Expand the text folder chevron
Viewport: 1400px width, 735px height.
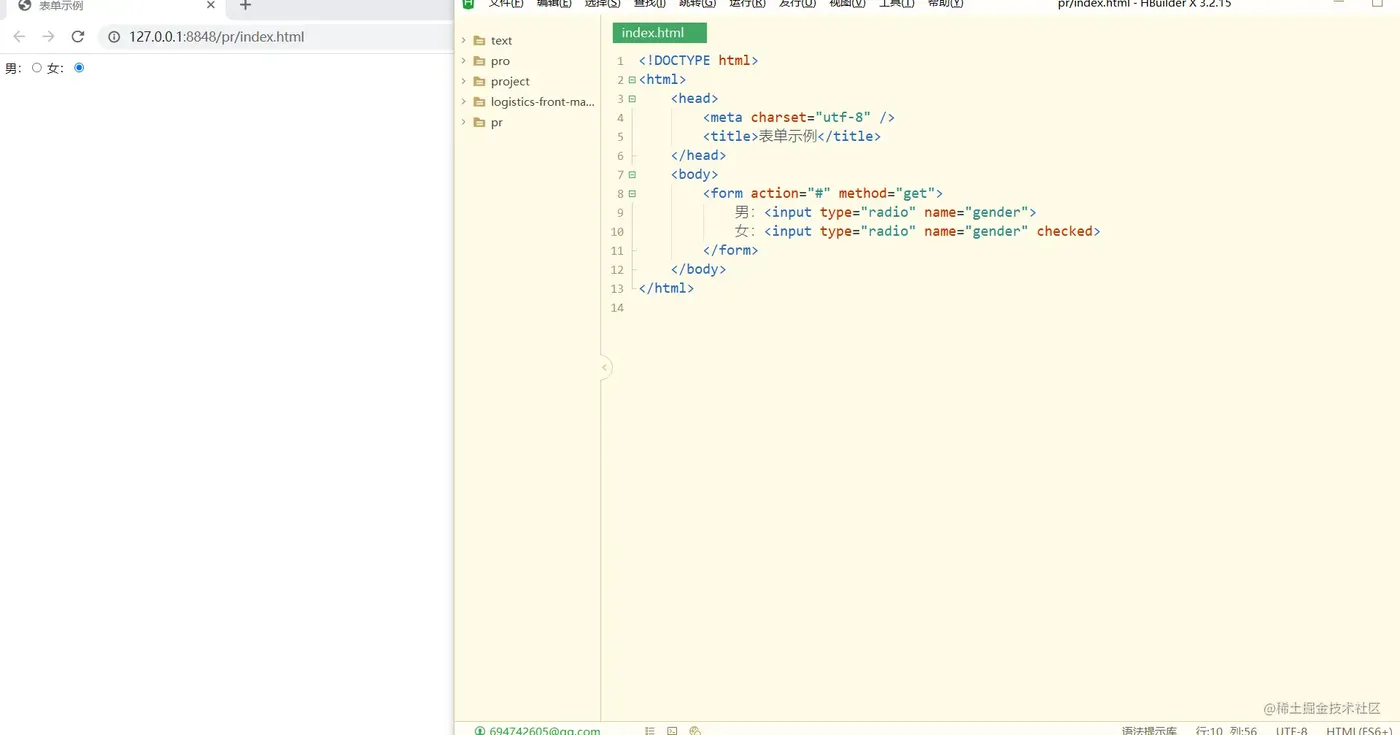point(464,41)
